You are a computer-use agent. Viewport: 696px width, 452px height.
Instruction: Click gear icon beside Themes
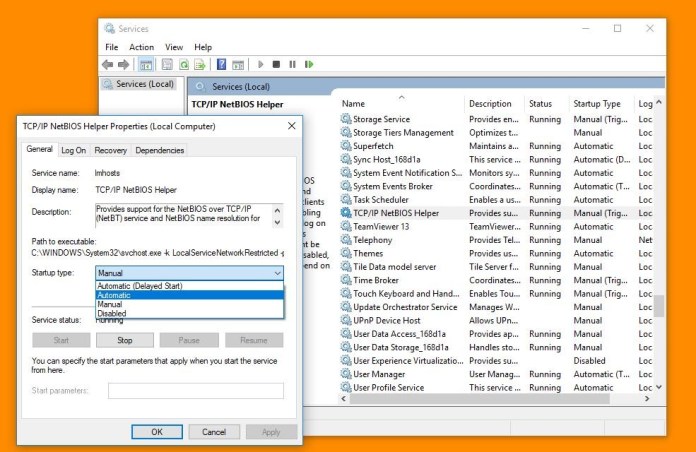point(346,253)
